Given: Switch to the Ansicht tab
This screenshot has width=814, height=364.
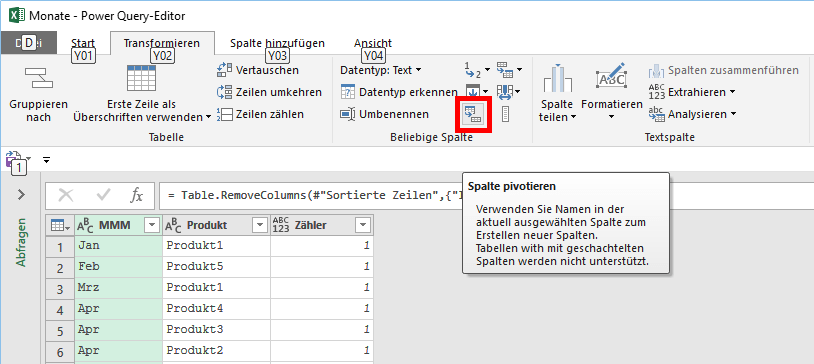Looking at the screenshot, I should point(373,43).
